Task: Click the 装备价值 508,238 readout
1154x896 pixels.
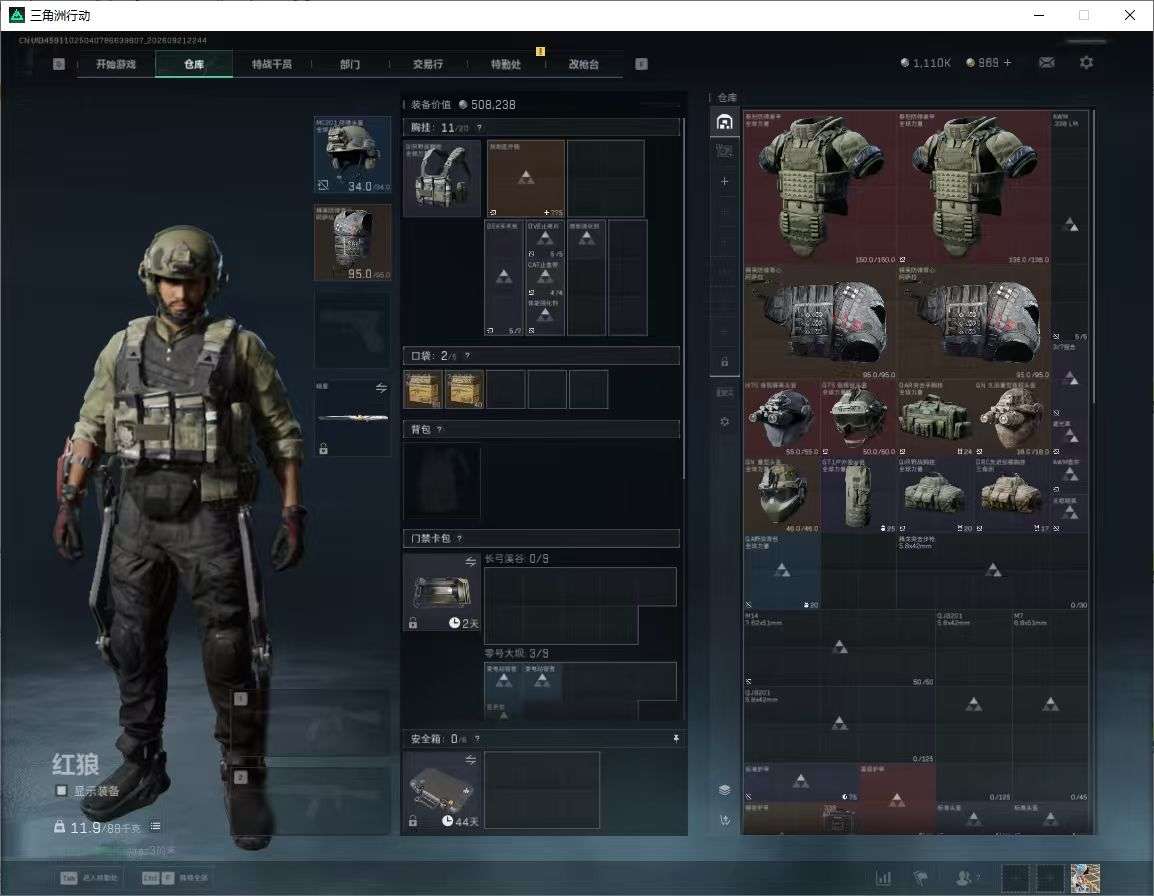Action: [x=463, y=105]
